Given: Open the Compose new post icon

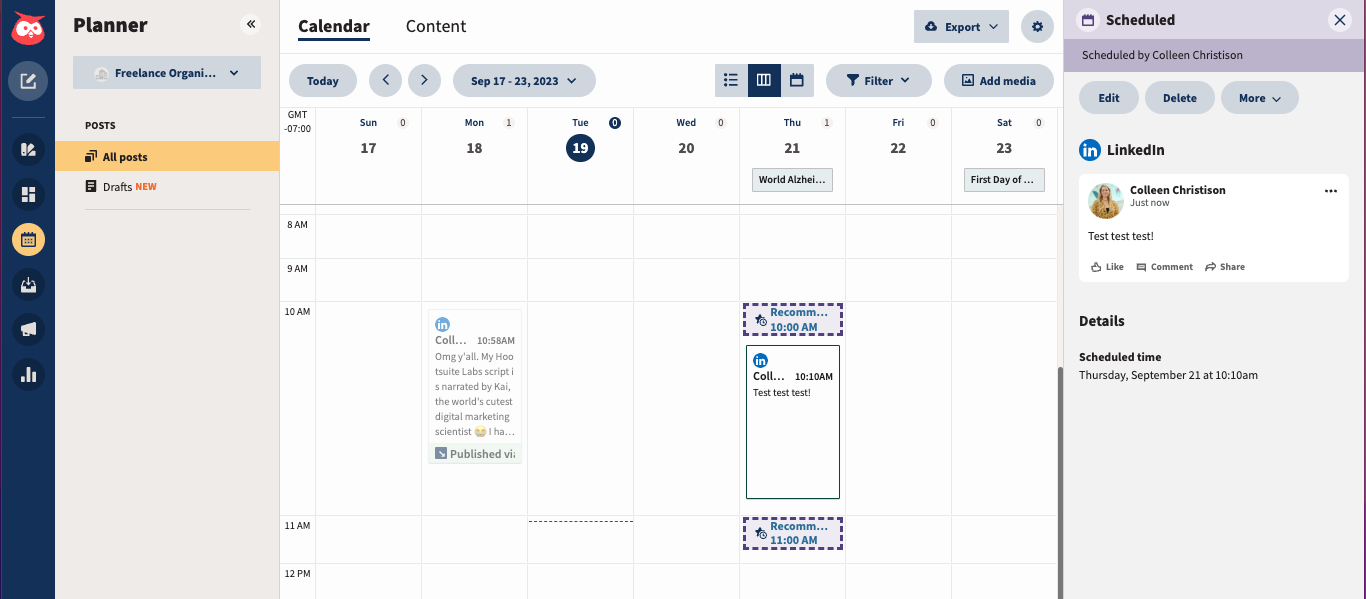Looking at the screenshot, I should pos(28,81).
